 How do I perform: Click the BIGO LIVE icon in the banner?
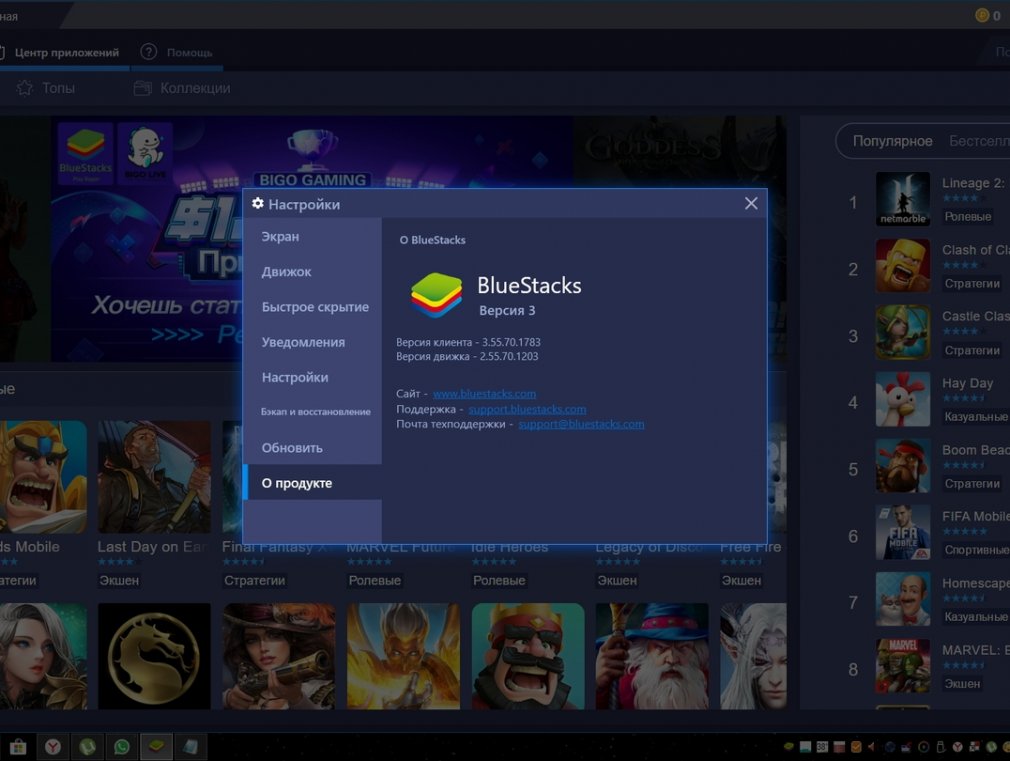tap(145, 153)
